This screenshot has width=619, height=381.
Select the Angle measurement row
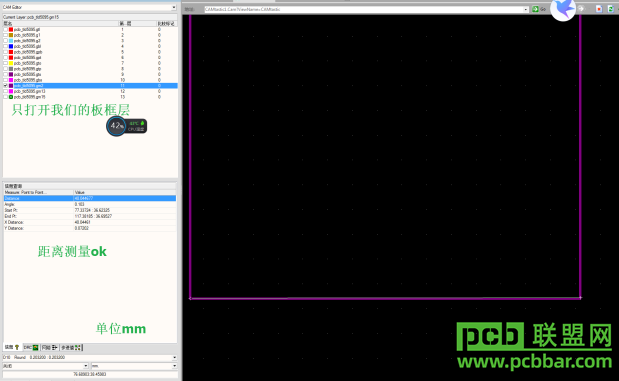(x=90, y=205)
